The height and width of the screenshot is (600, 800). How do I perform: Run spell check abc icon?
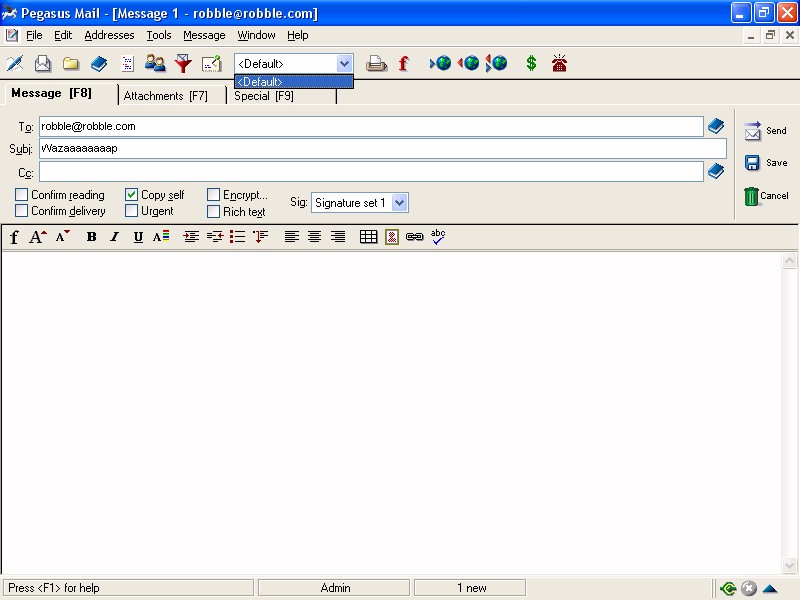click(x=438, y=237)
